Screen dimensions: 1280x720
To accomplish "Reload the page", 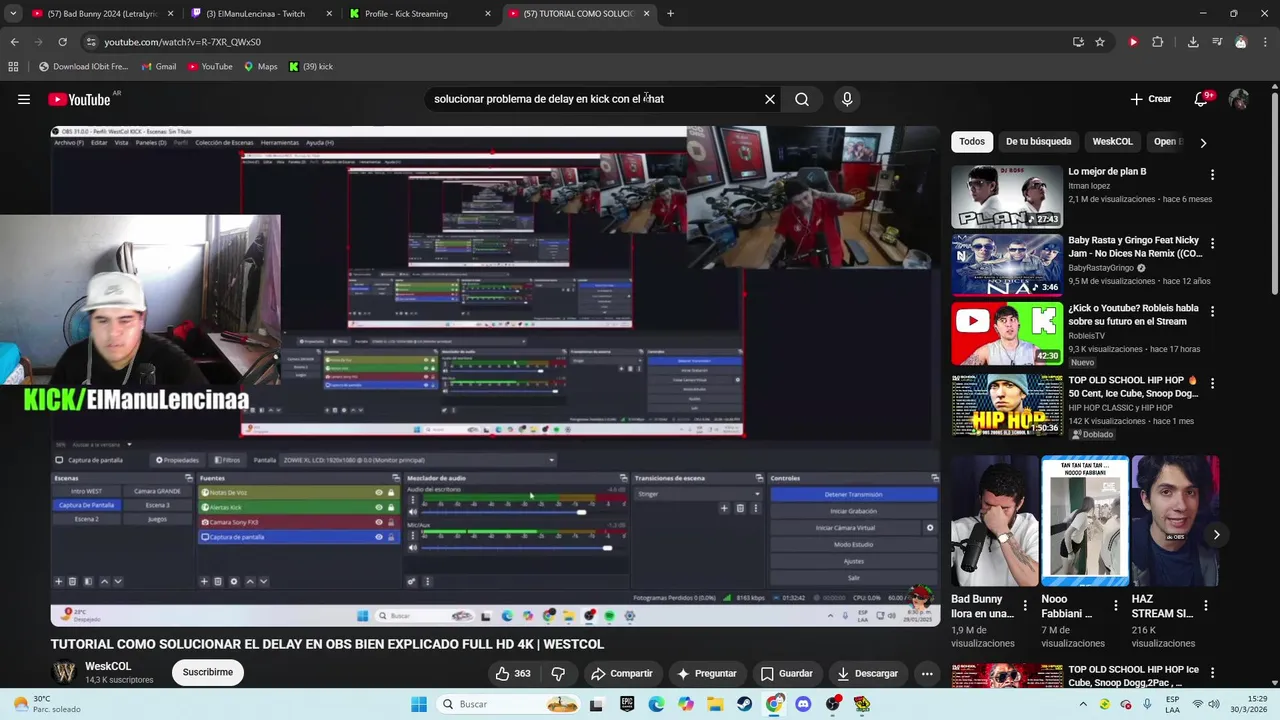I will click(62, 42).
